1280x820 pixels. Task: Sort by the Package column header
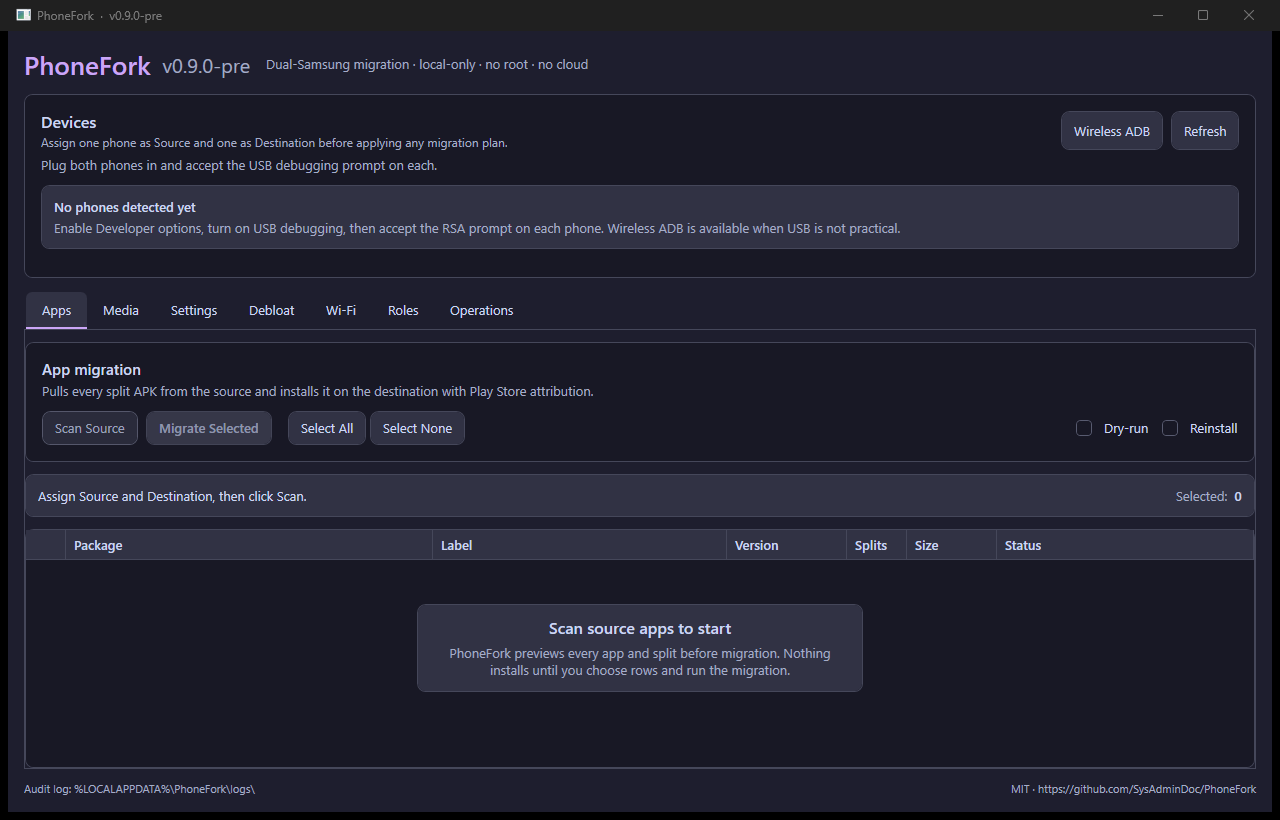coord(249,545)
